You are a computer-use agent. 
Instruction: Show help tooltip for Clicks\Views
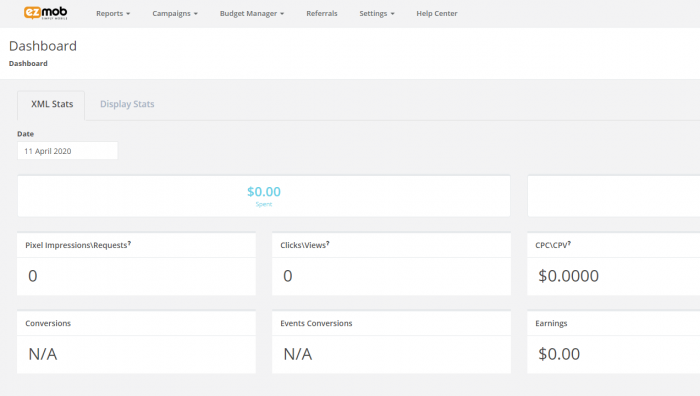(x=328, y=243)
